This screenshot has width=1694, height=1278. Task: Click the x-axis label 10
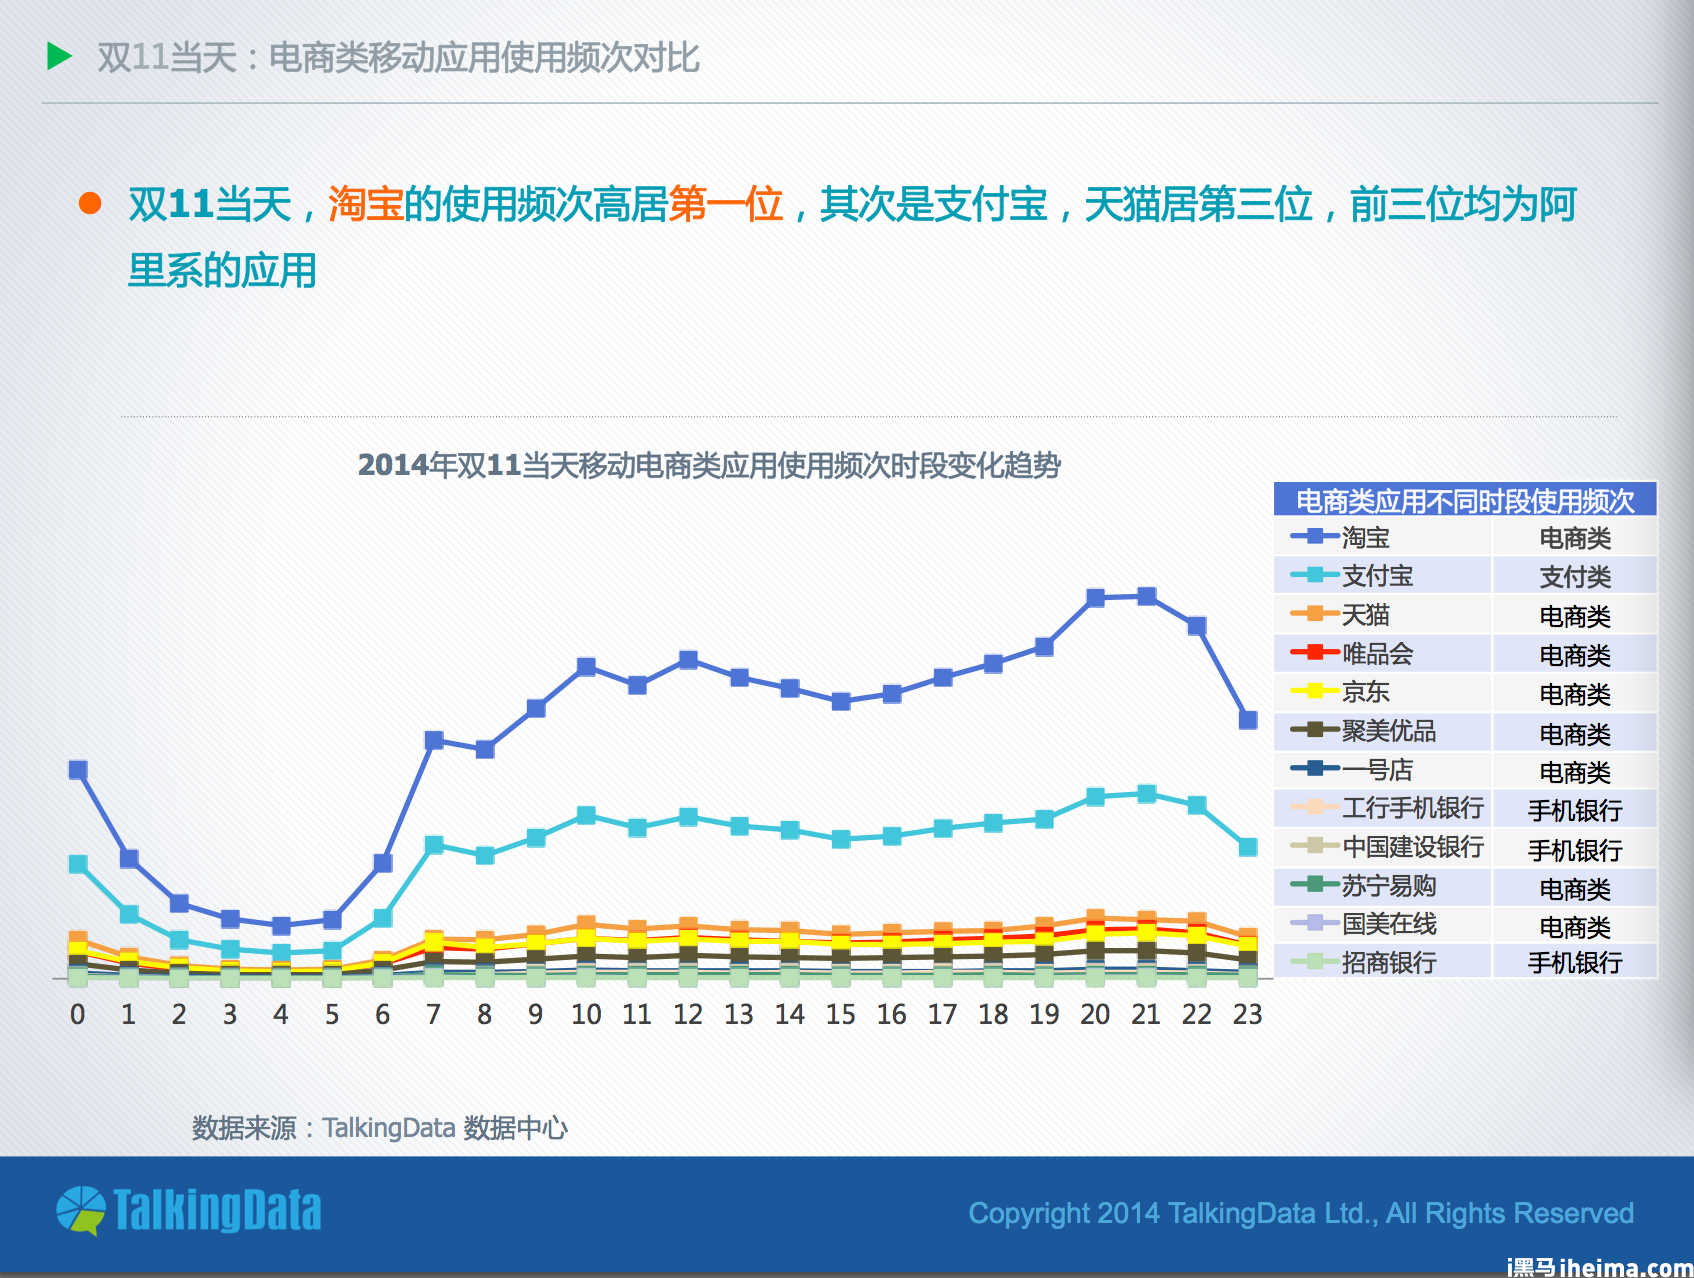(587, 1015)
